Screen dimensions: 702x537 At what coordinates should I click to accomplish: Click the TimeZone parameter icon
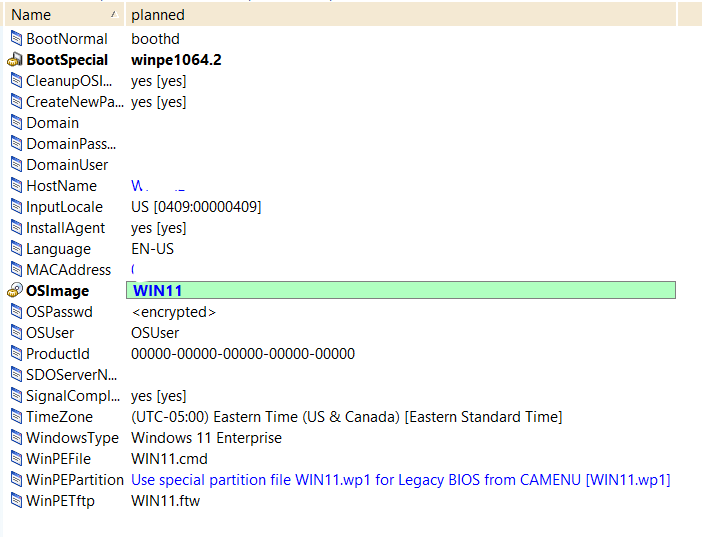16,417
